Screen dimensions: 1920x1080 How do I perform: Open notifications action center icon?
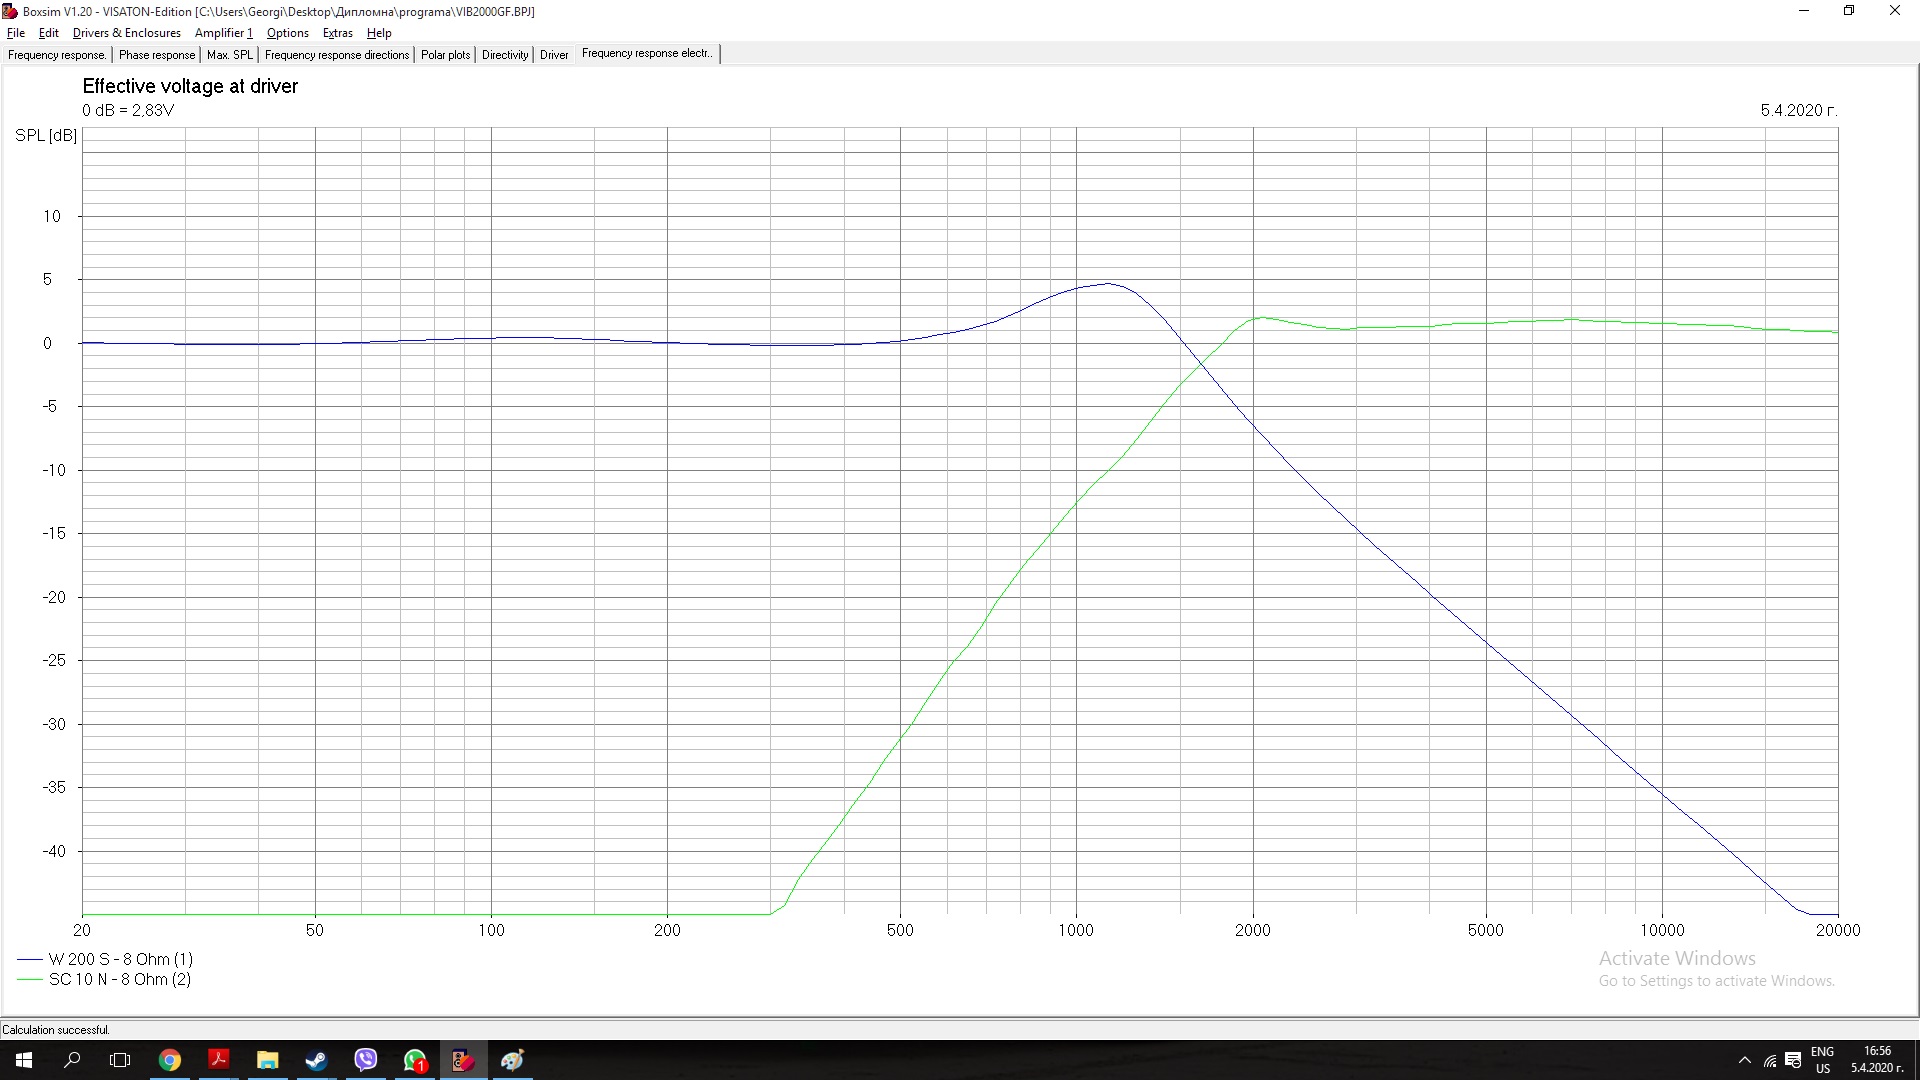pyautogui.click(x=1794, y=1060)
